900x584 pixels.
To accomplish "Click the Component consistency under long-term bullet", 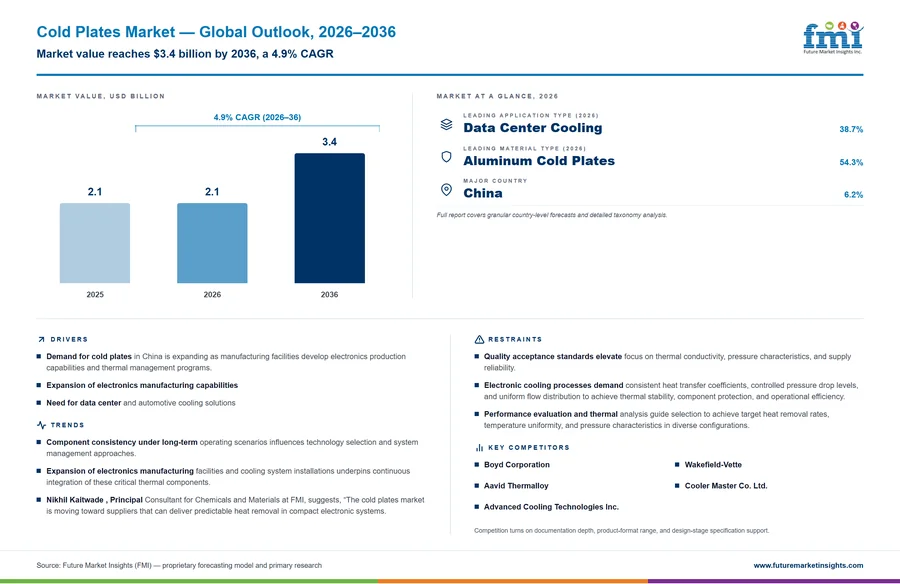I will pos(227,448).
